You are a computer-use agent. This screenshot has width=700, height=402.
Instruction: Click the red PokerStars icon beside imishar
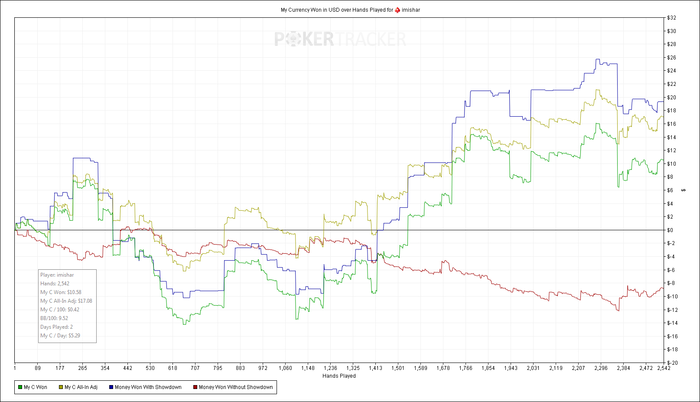(397, 10)
